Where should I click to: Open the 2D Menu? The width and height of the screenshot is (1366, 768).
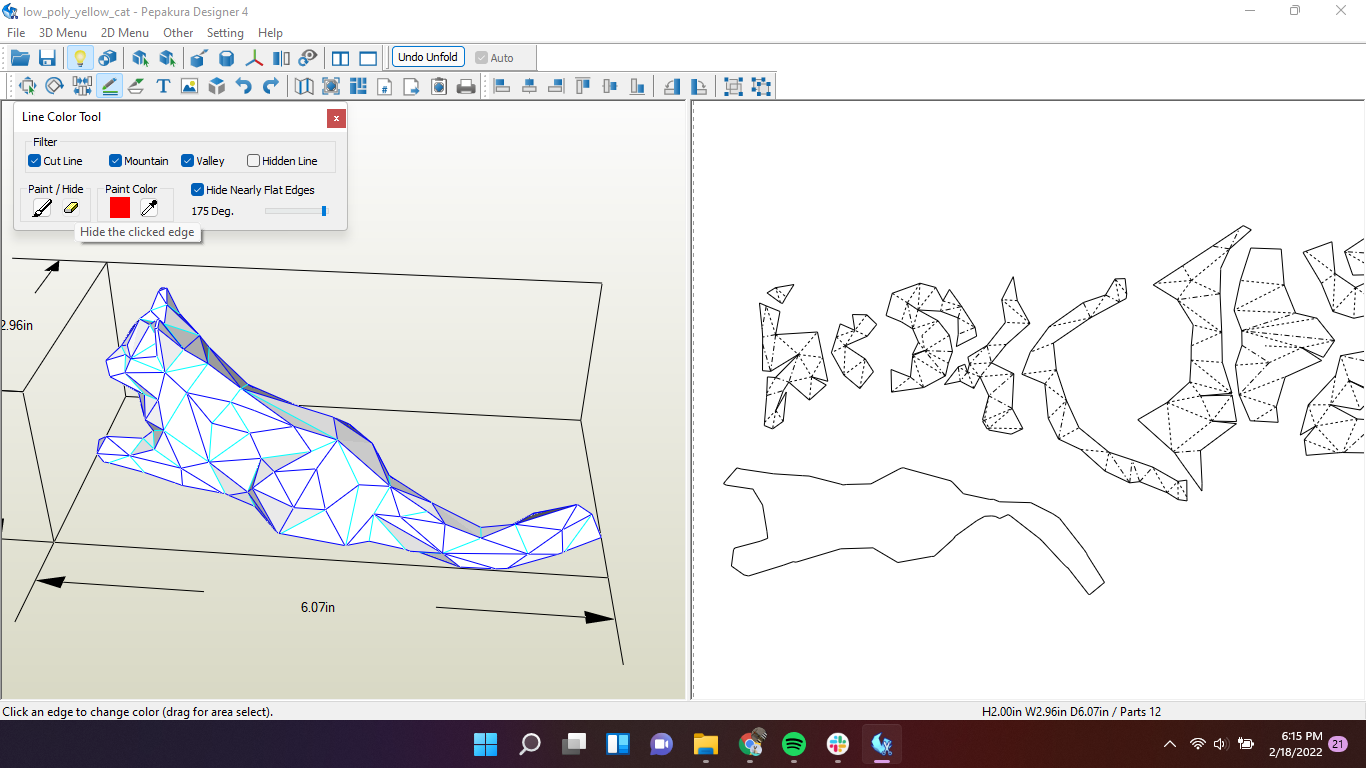[124, 32]
